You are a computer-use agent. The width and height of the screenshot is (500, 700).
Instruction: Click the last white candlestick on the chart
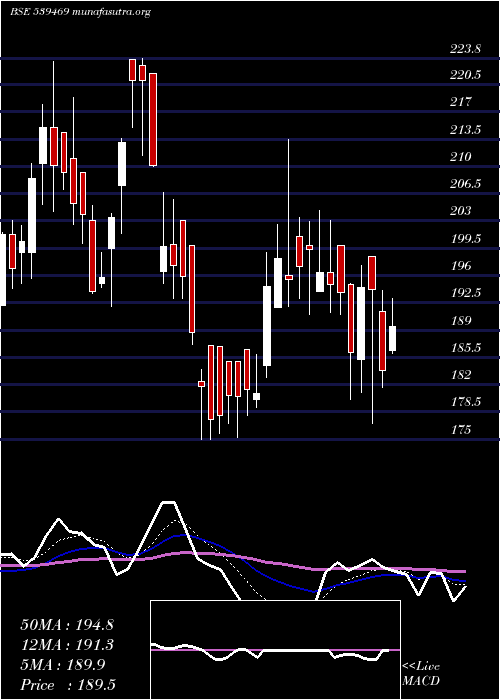[392, 338]
